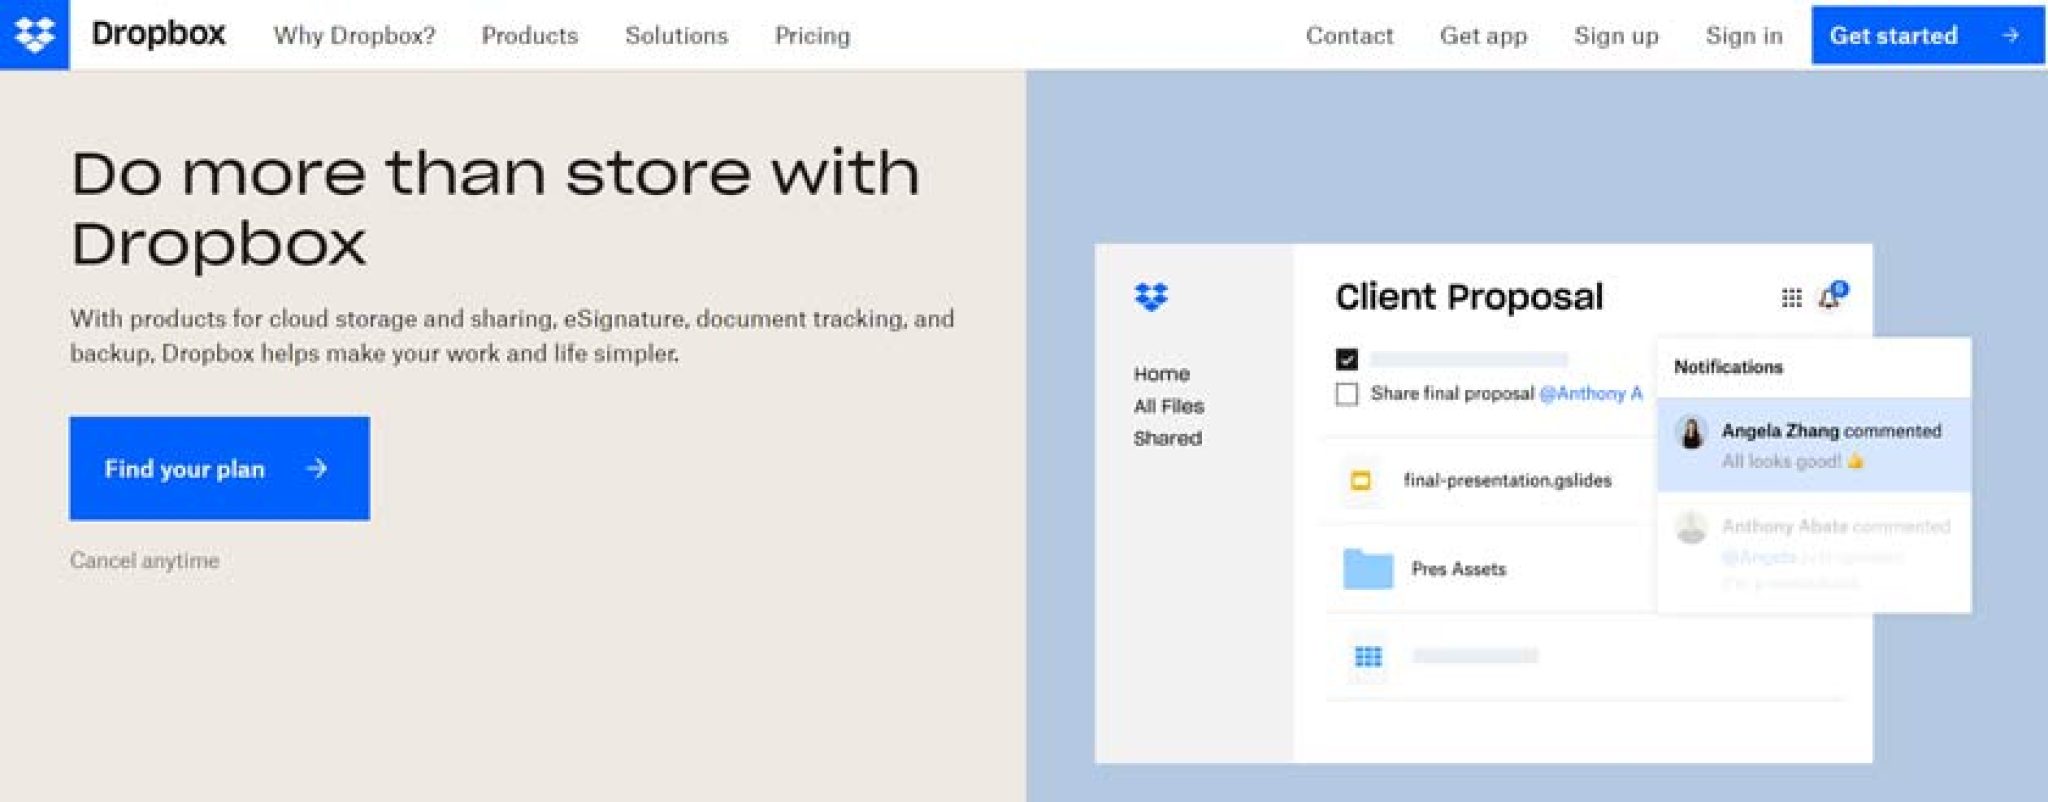Click the Dropbox logo icon in the header
This screenshot has width=2048, height=802.
pyautogui.click(x=34, y=34)
